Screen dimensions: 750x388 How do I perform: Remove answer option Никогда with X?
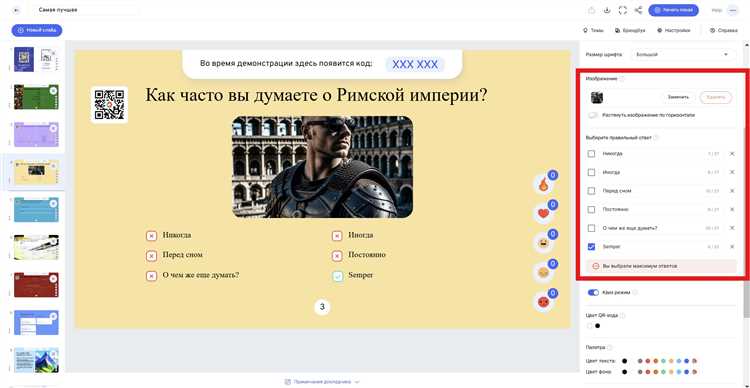coord(732,154)
